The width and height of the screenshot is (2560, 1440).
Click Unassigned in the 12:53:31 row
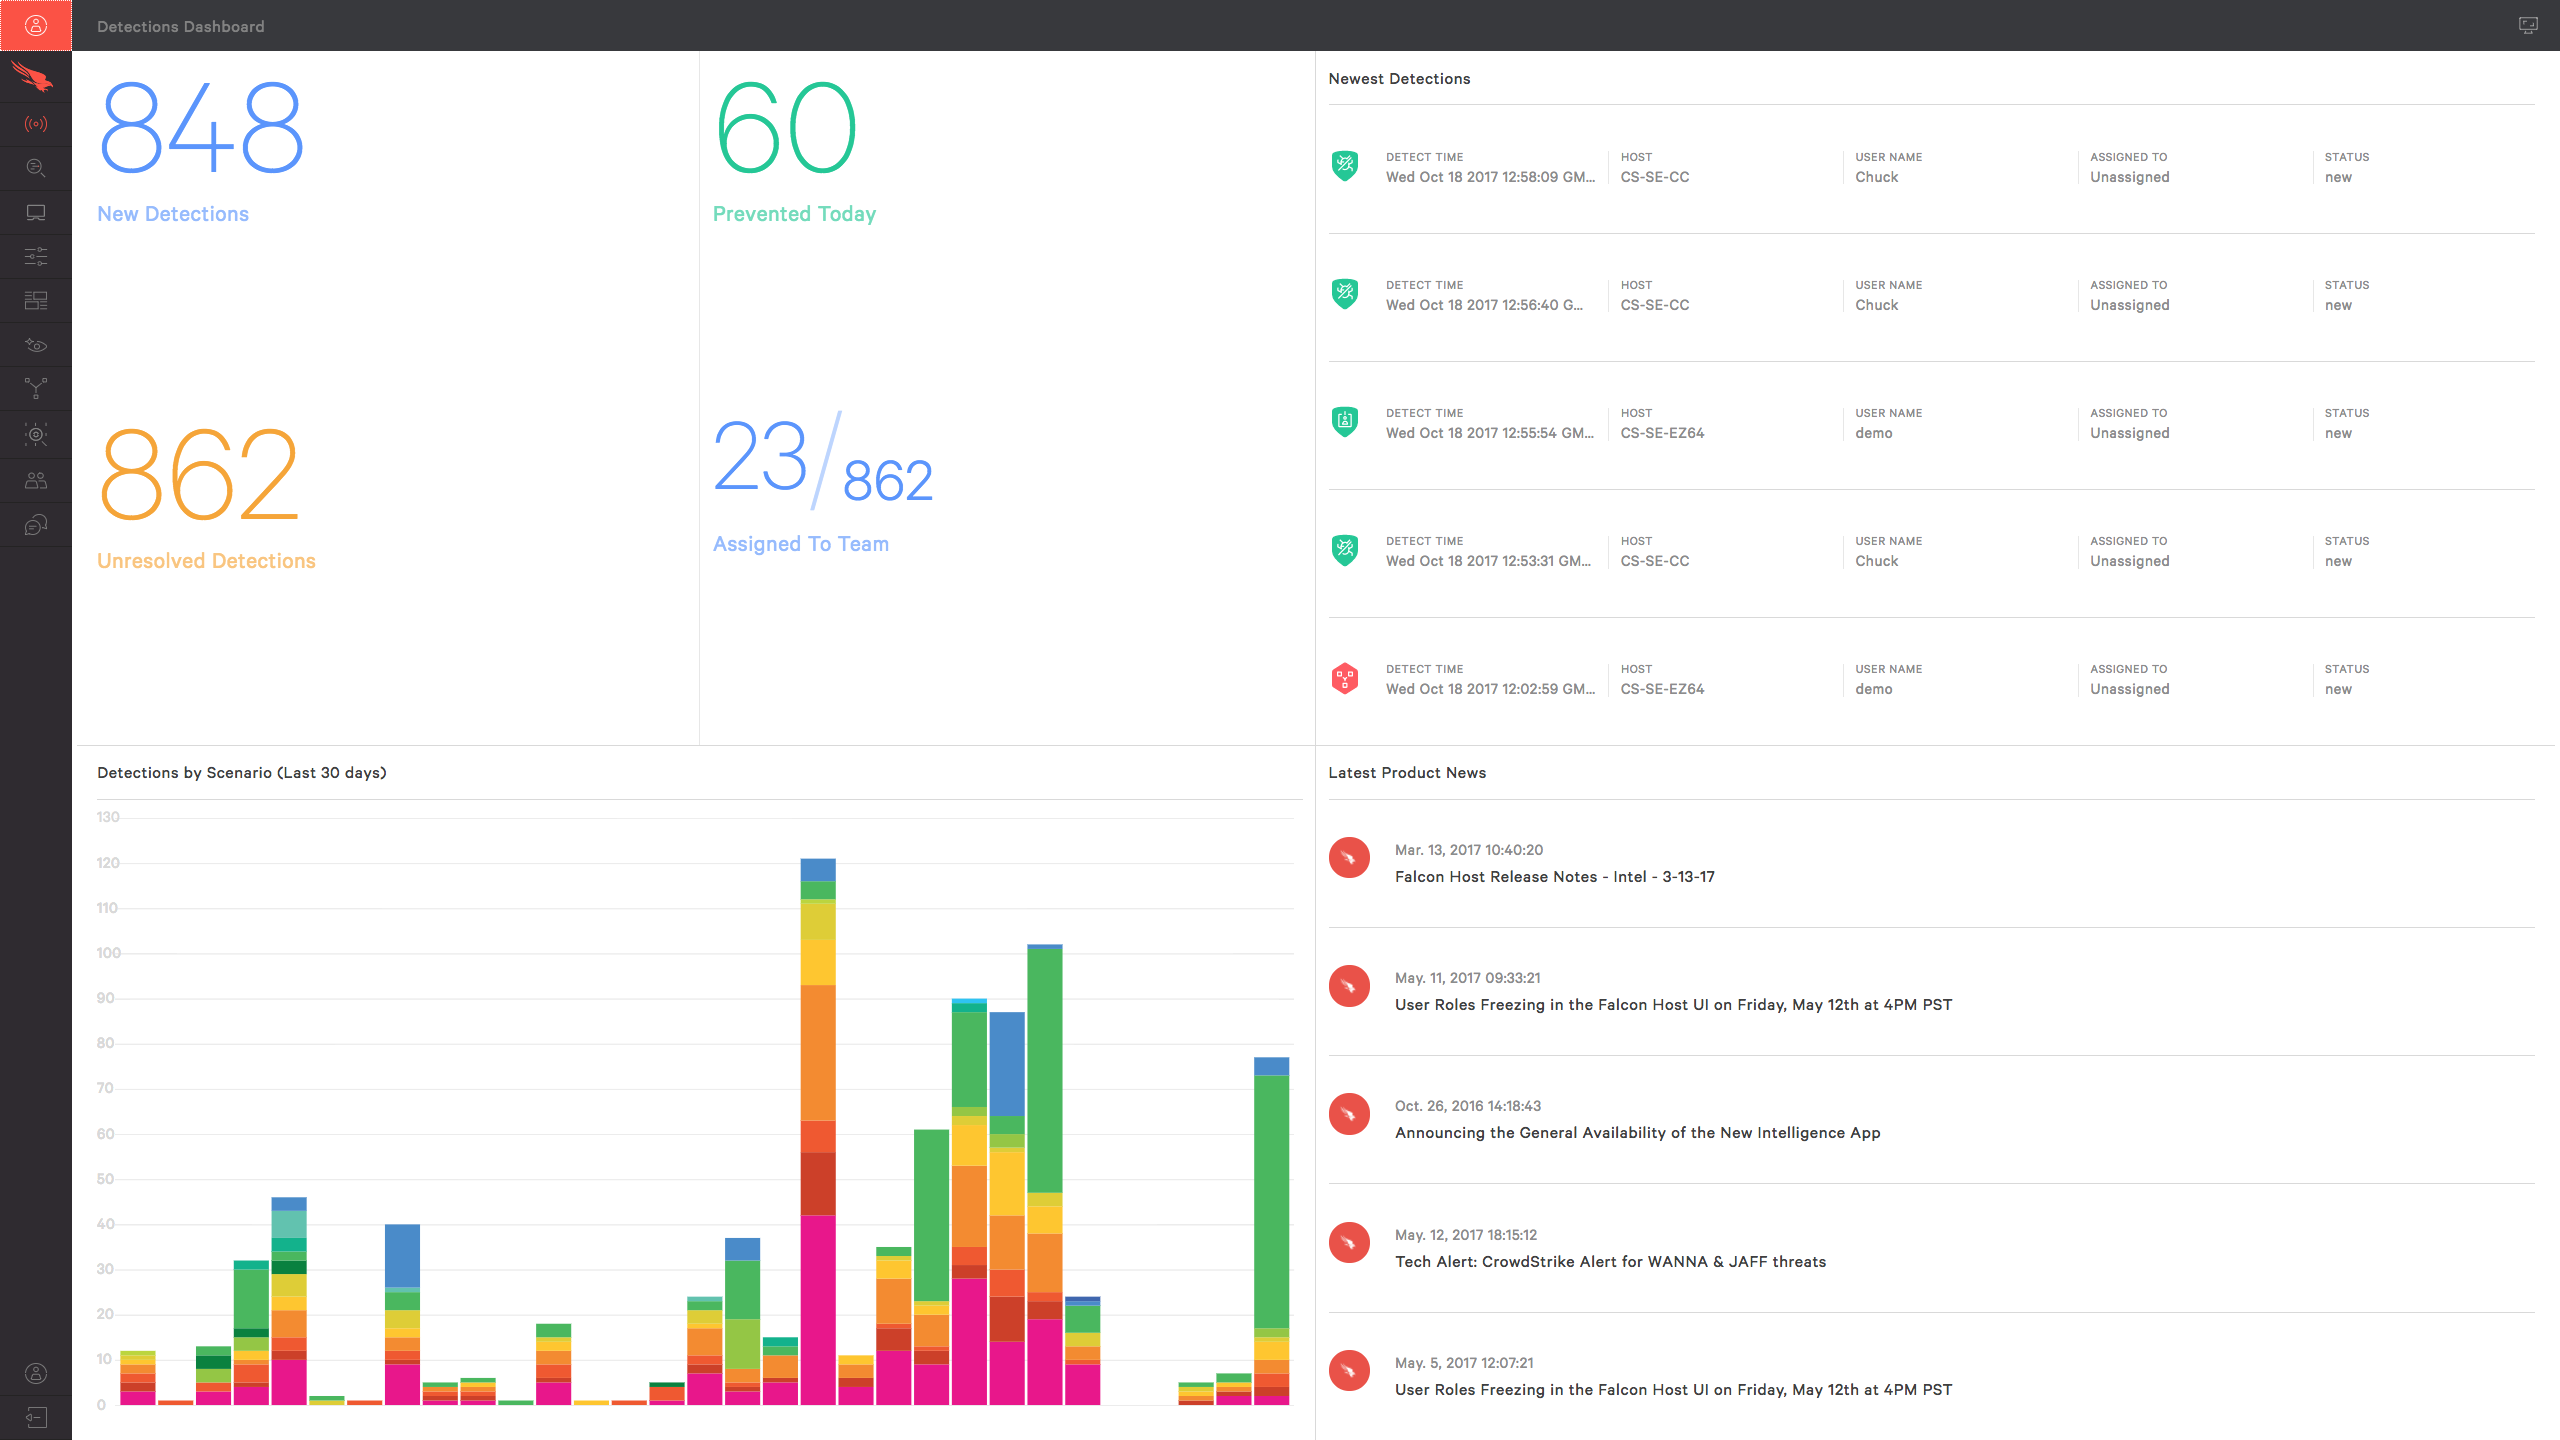tap(2130, 561)
